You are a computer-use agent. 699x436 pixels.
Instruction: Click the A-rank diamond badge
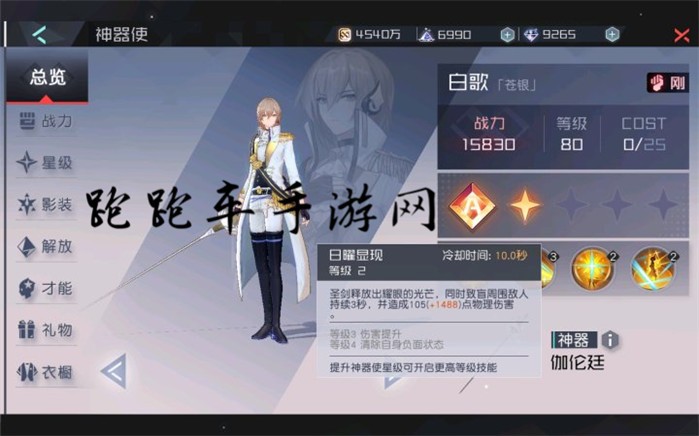tap(472, 206)
